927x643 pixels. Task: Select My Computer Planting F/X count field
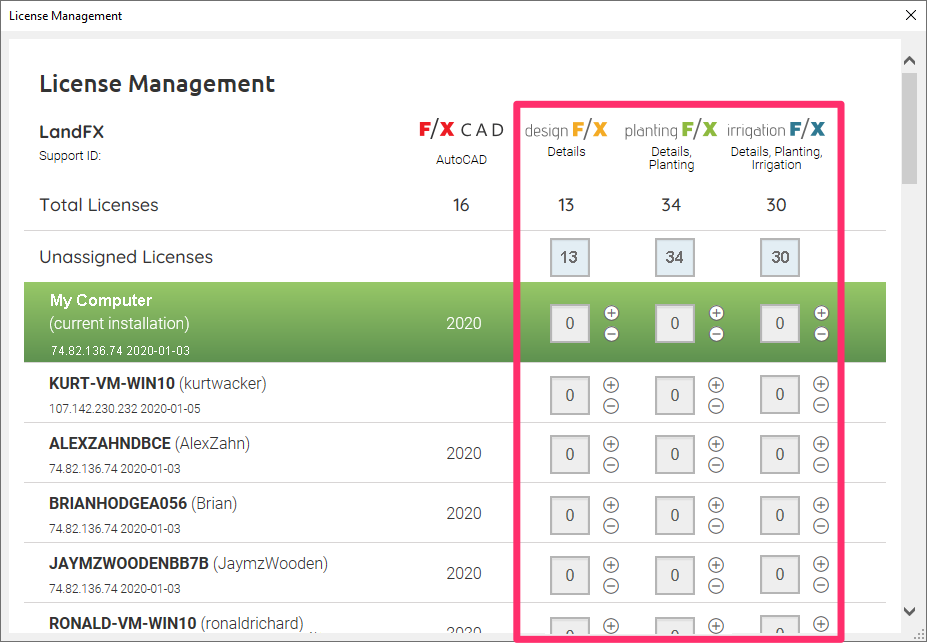tap(675, 323)
